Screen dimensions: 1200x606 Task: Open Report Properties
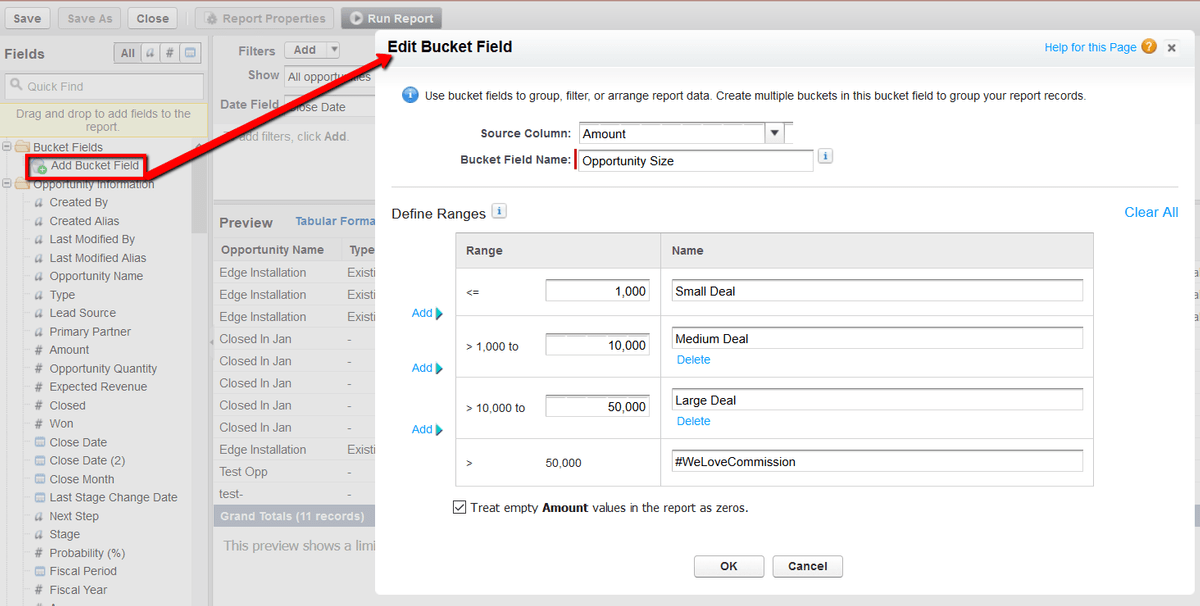(264, 18)
